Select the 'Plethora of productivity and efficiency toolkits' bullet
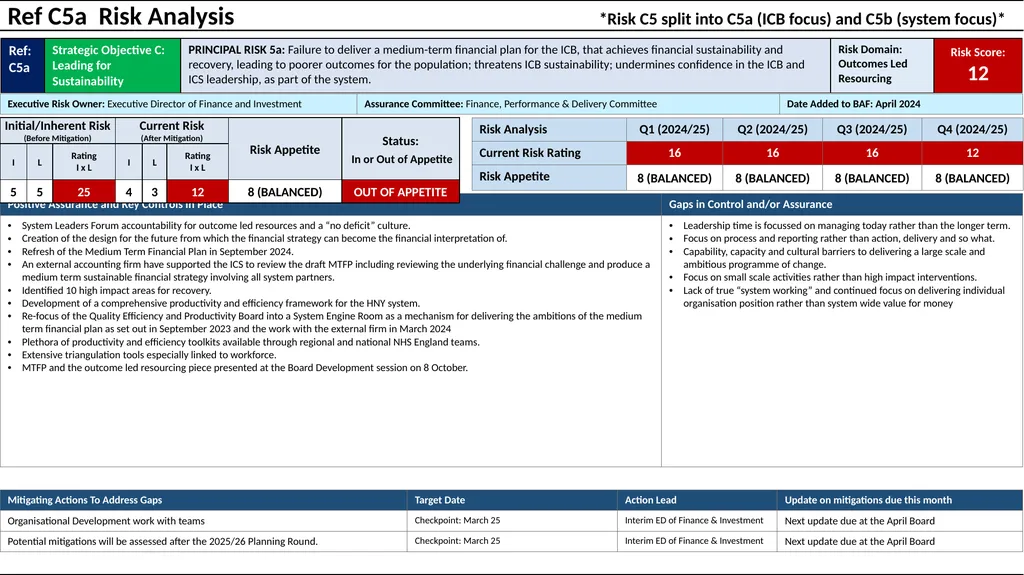The width and height of the screenshot is (1024, 575). point(251,342)
